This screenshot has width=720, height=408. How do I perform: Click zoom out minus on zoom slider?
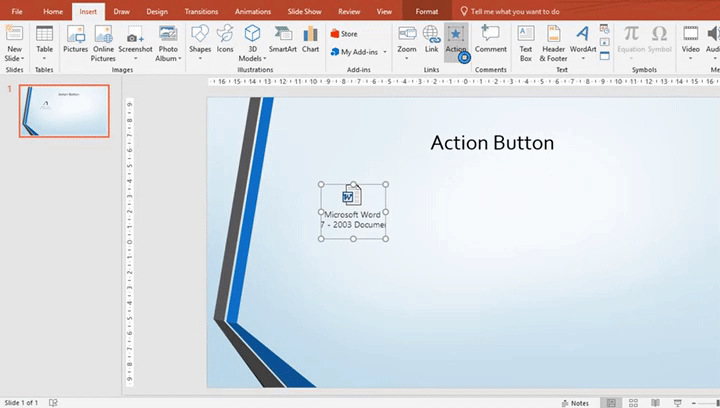[695, 402]
